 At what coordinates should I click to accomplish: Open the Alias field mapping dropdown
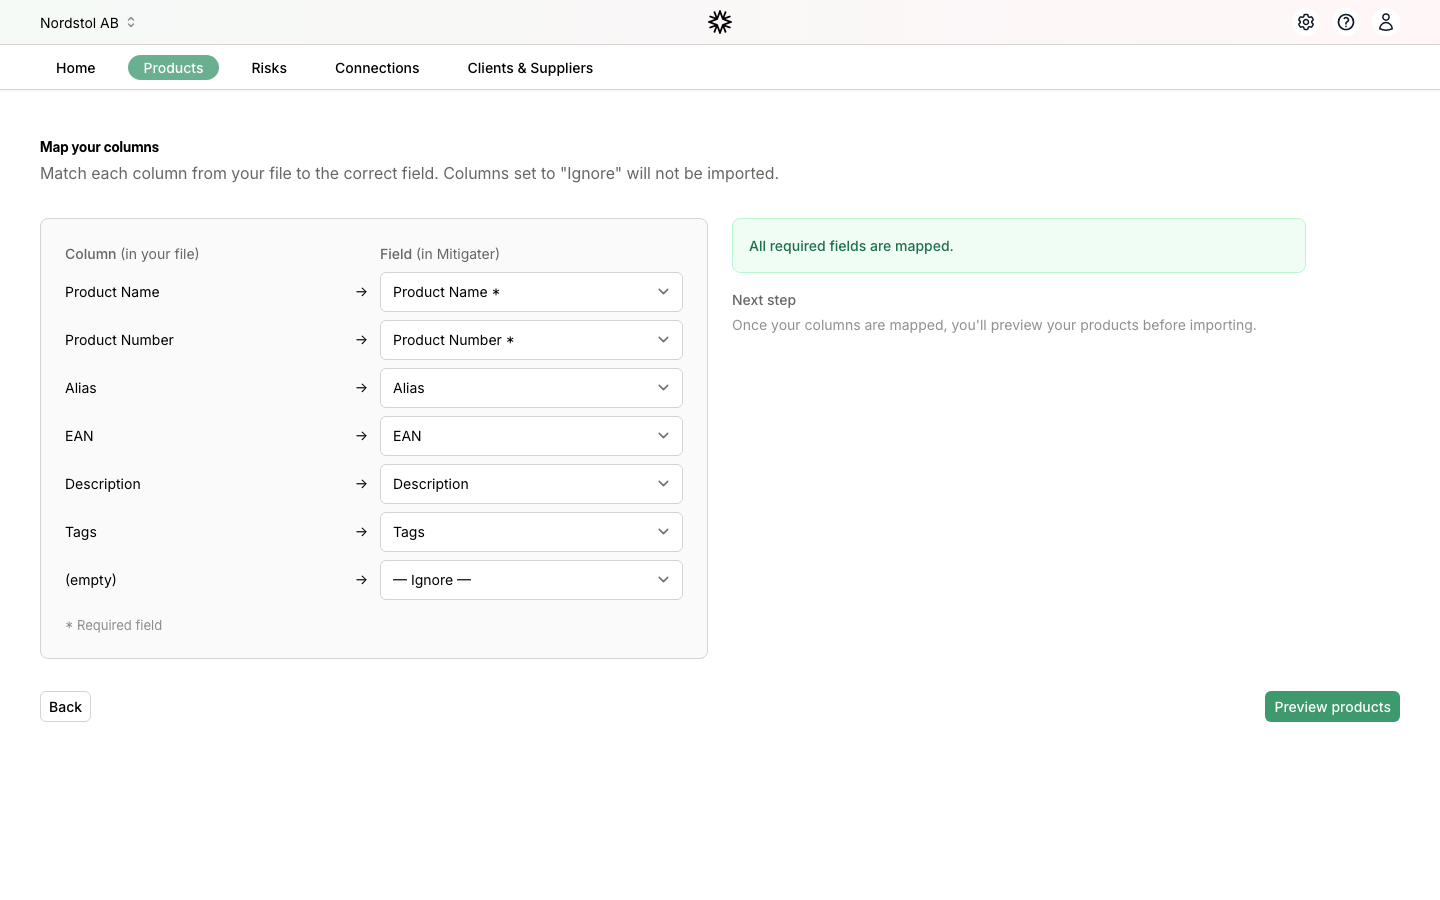coord(531,388)
